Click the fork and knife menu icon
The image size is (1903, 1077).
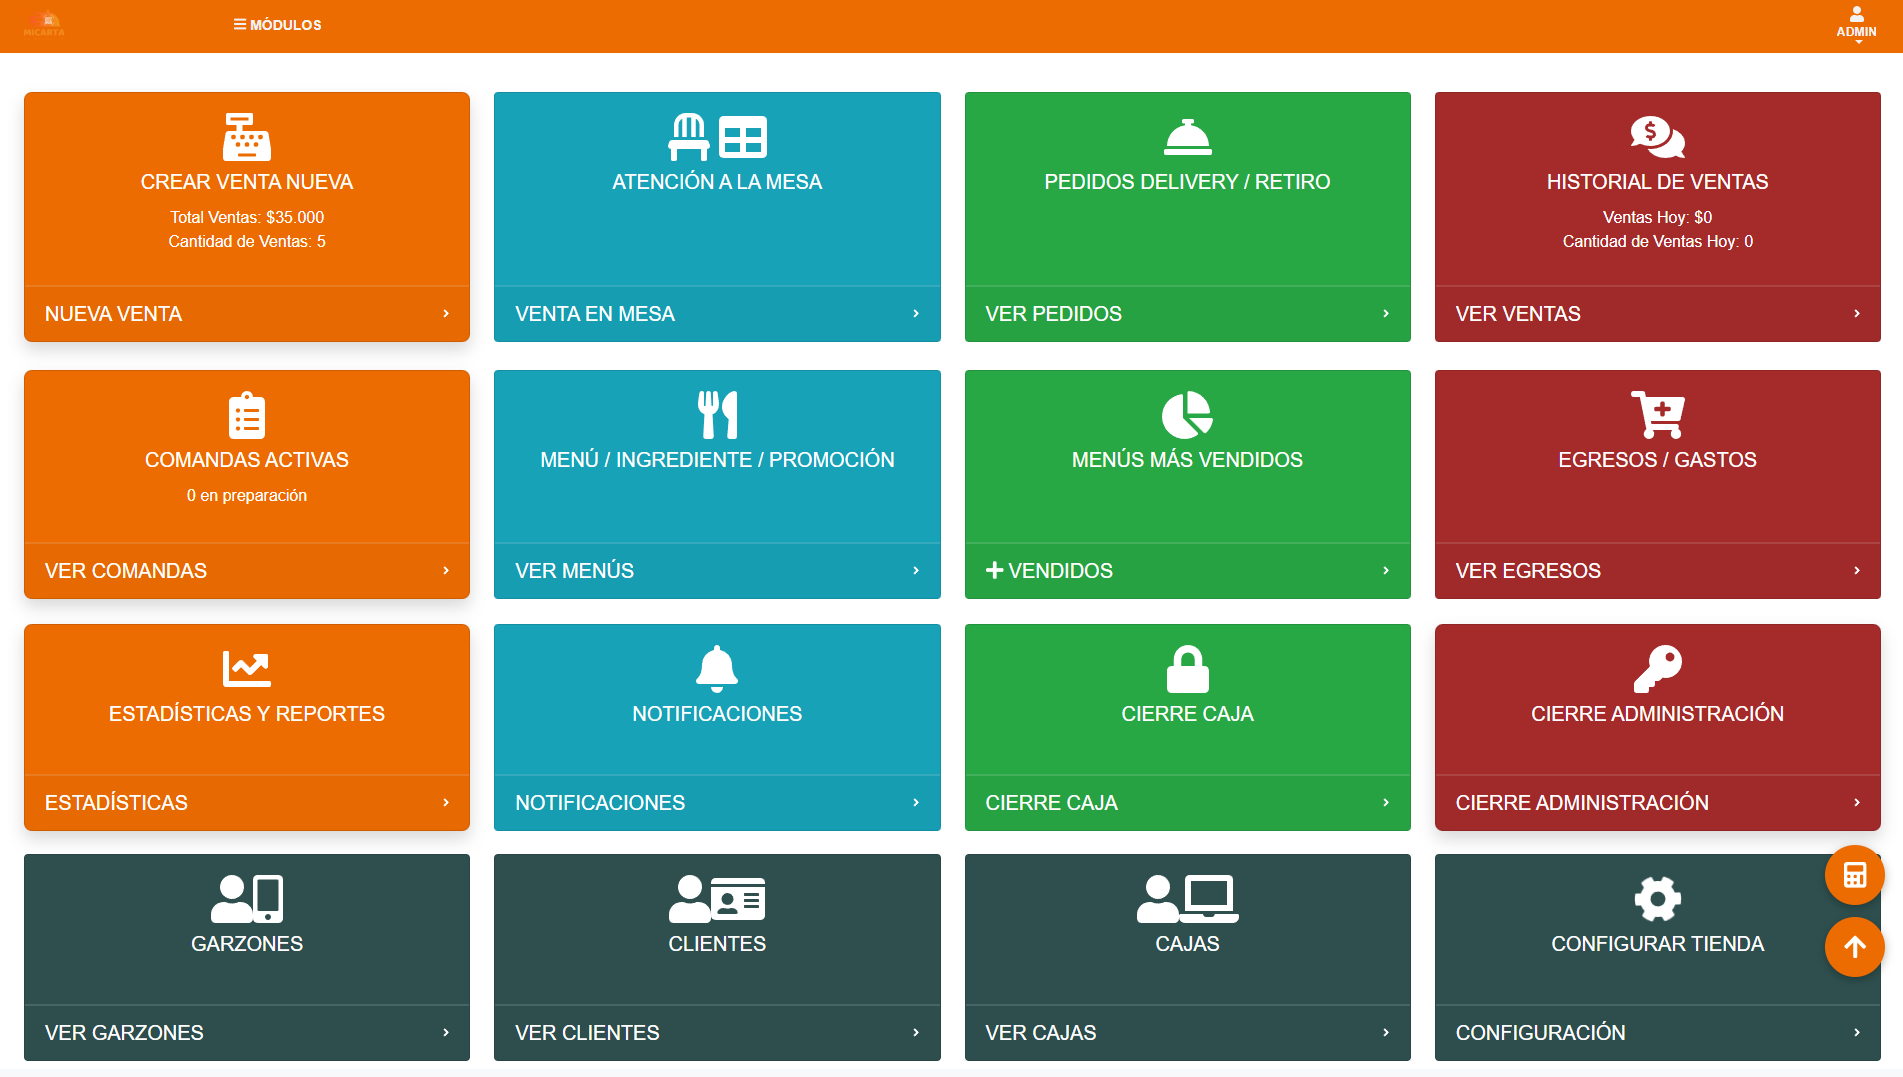[x=716, y=415]
